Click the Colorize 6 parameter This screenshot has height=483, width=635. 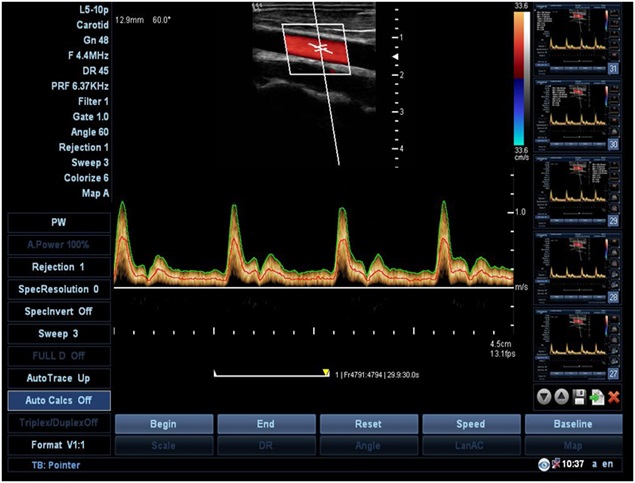tap(86, 178)
